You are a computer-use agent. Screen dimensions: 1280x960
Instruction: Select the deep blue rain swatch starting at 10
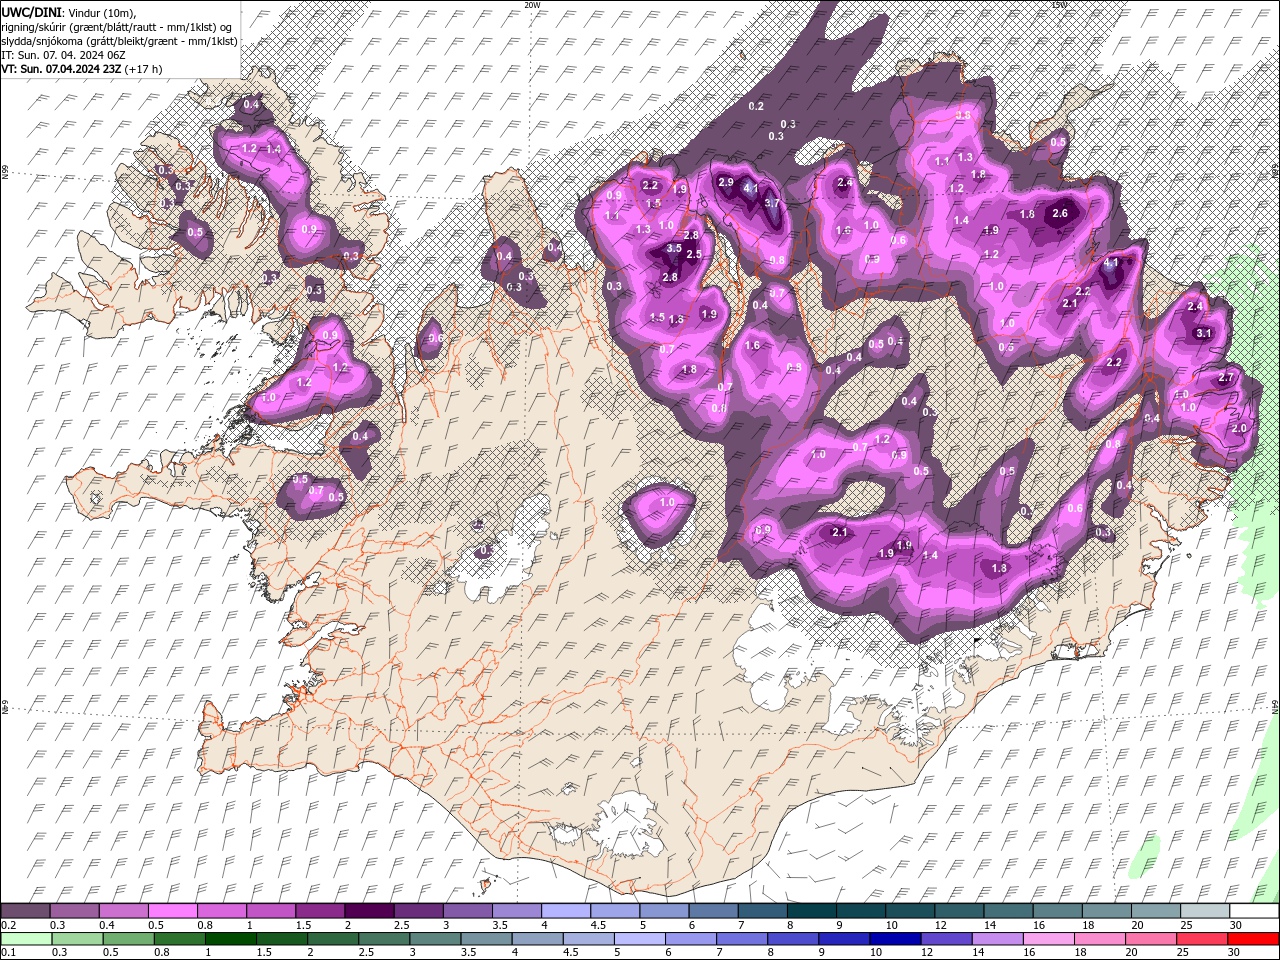point(895,939)
